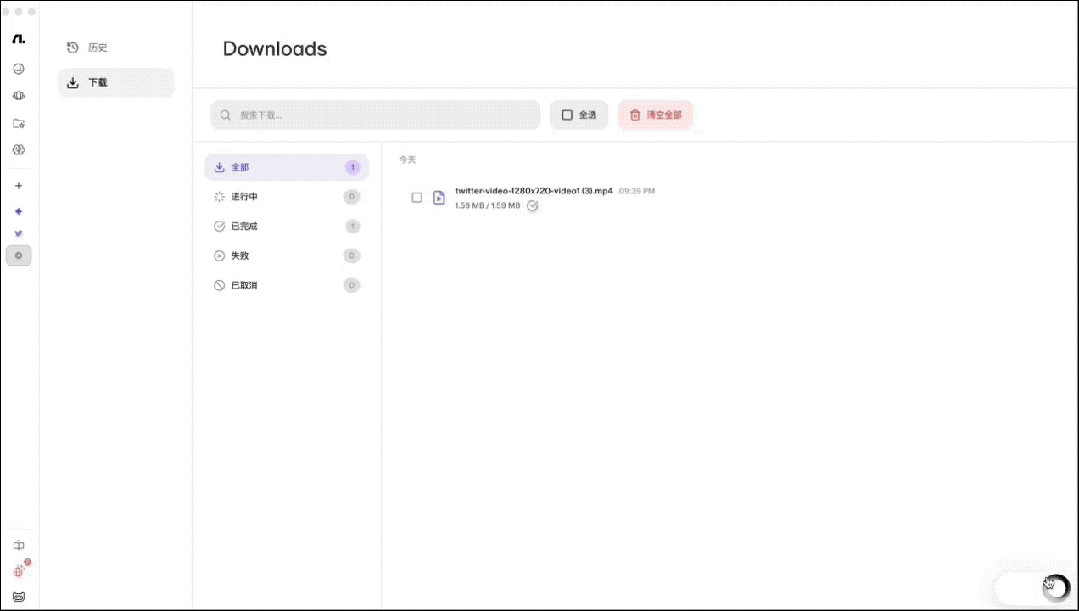The width and height of the screenshot is (1079, 611).
Task: Open the twitter-video-1280x720 mp4 file name
Action: pos(532,190)
